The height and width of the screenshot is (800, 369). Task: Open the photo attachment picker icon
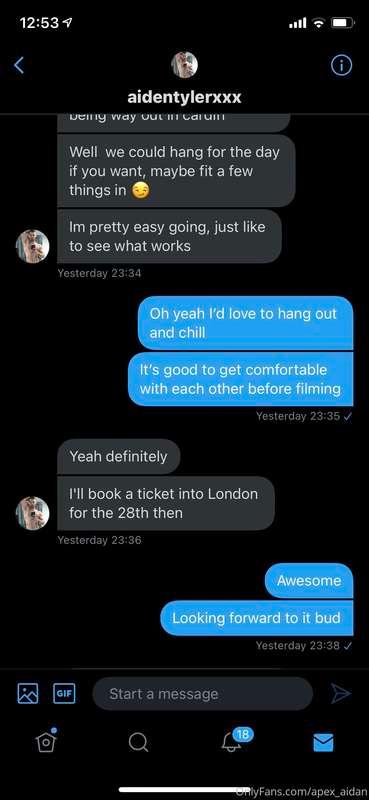point(28,693)
